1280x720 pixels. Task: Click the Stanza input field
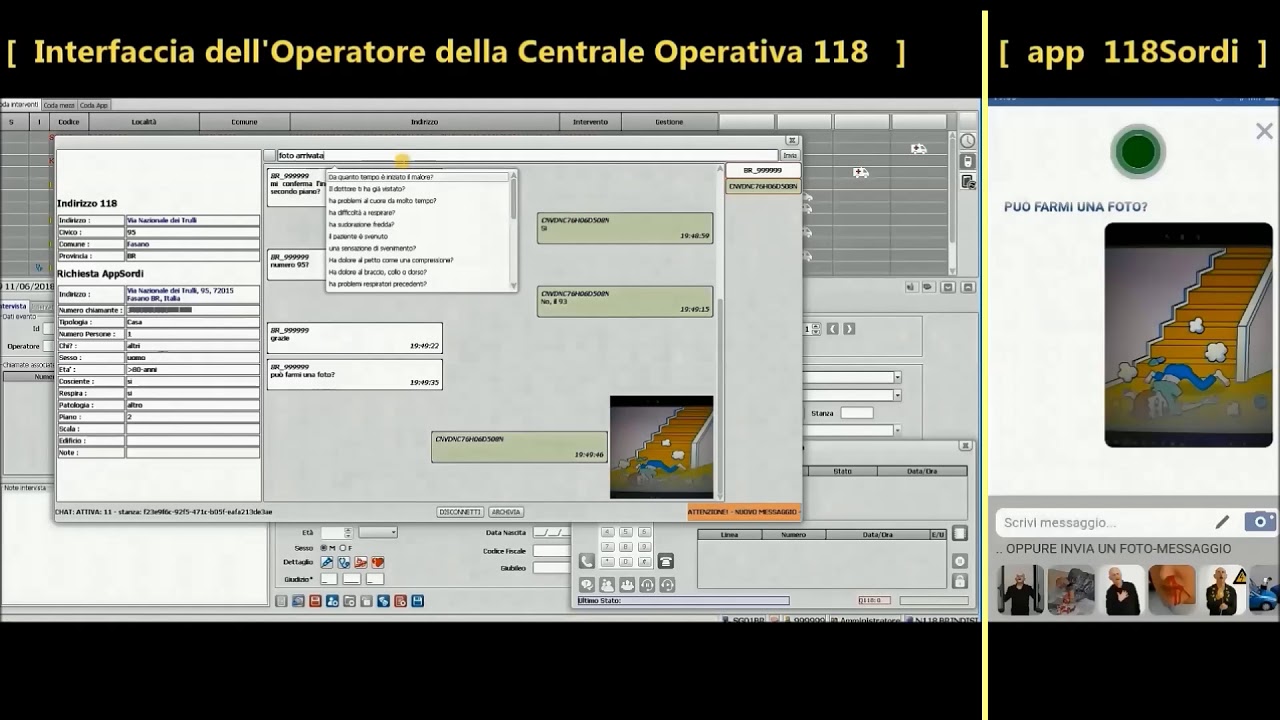856,413
